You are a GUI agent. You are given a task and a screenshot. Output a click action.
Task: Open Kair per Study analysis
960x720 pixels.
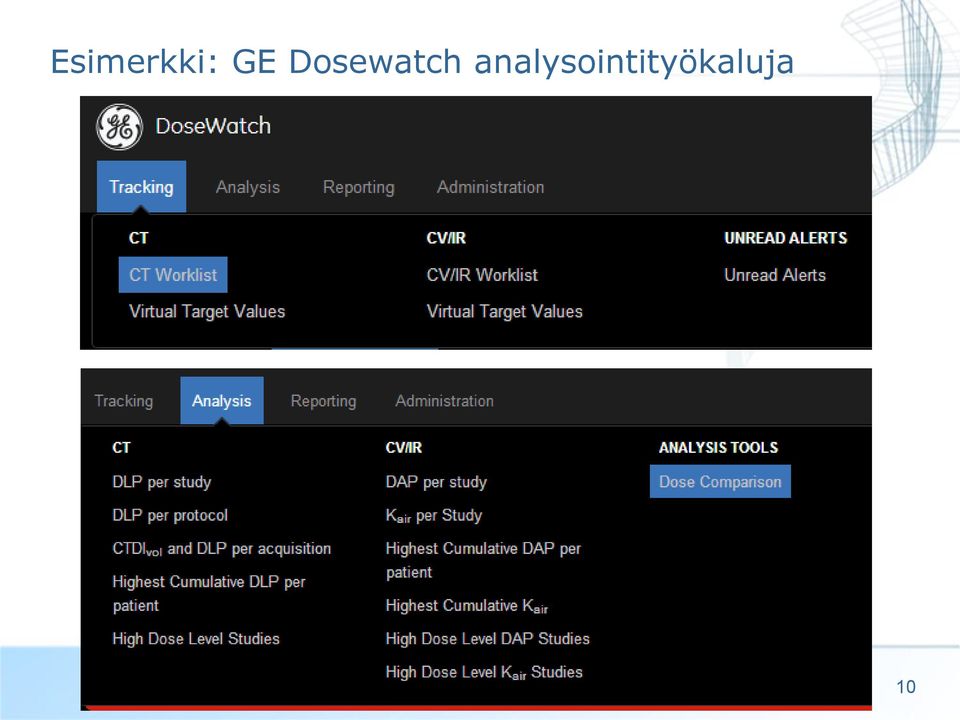click(433, 516)
